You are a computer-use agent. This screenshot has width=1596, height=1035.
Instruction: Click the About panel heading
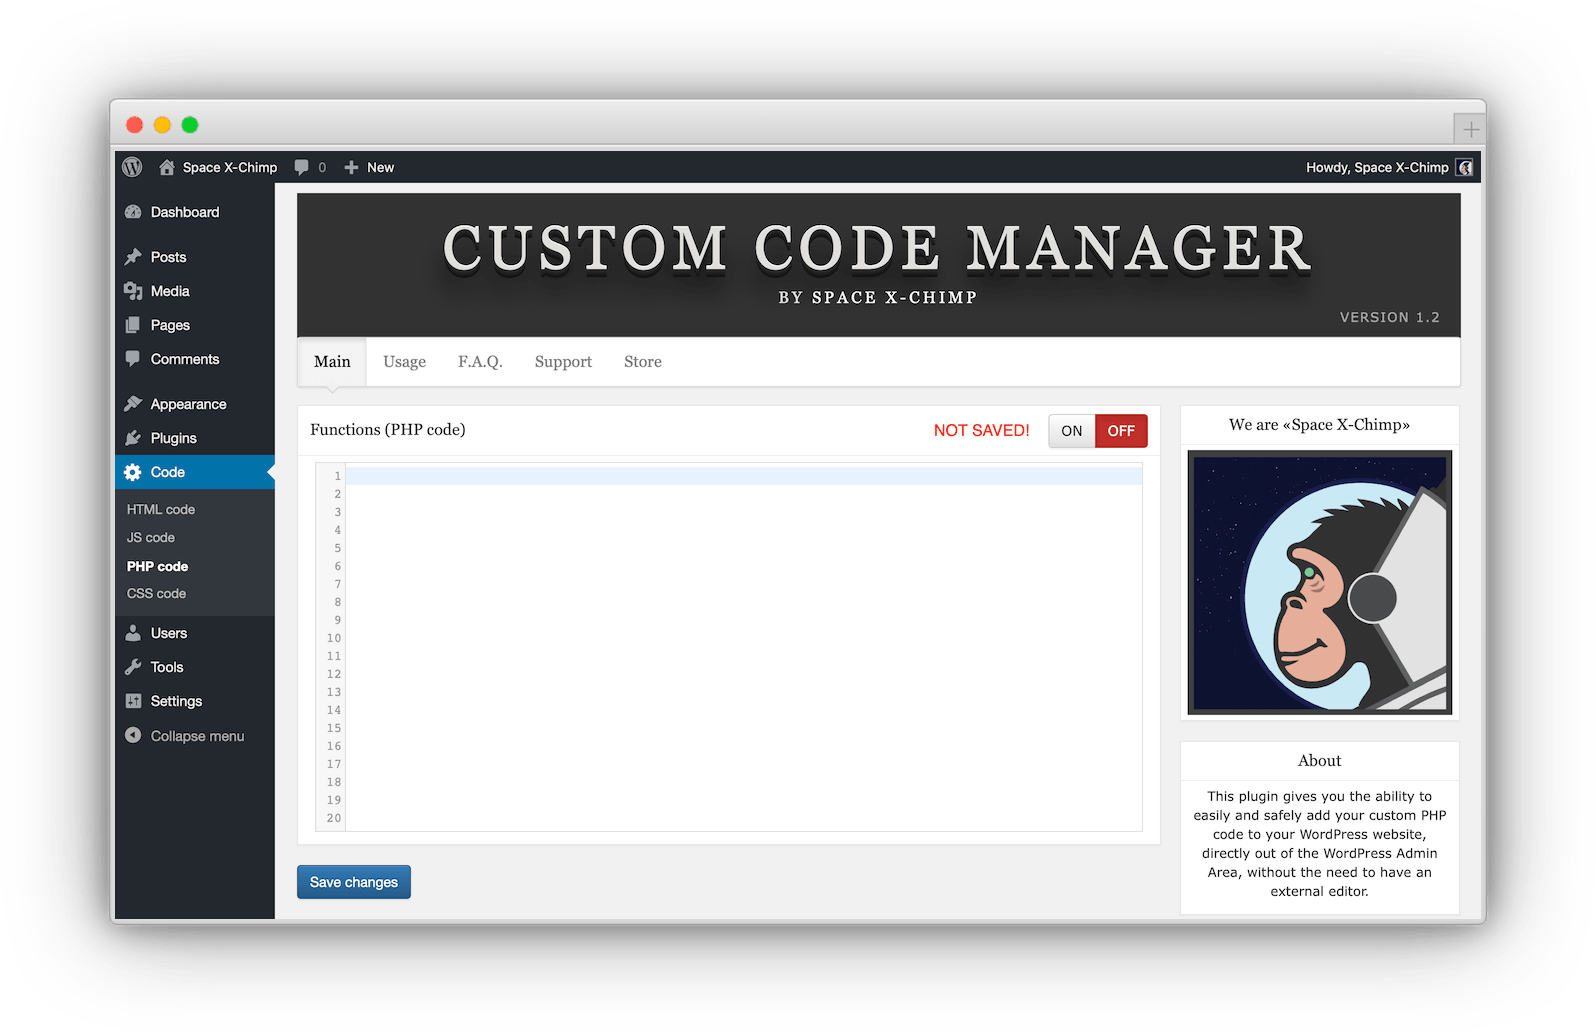[1319, 761]
